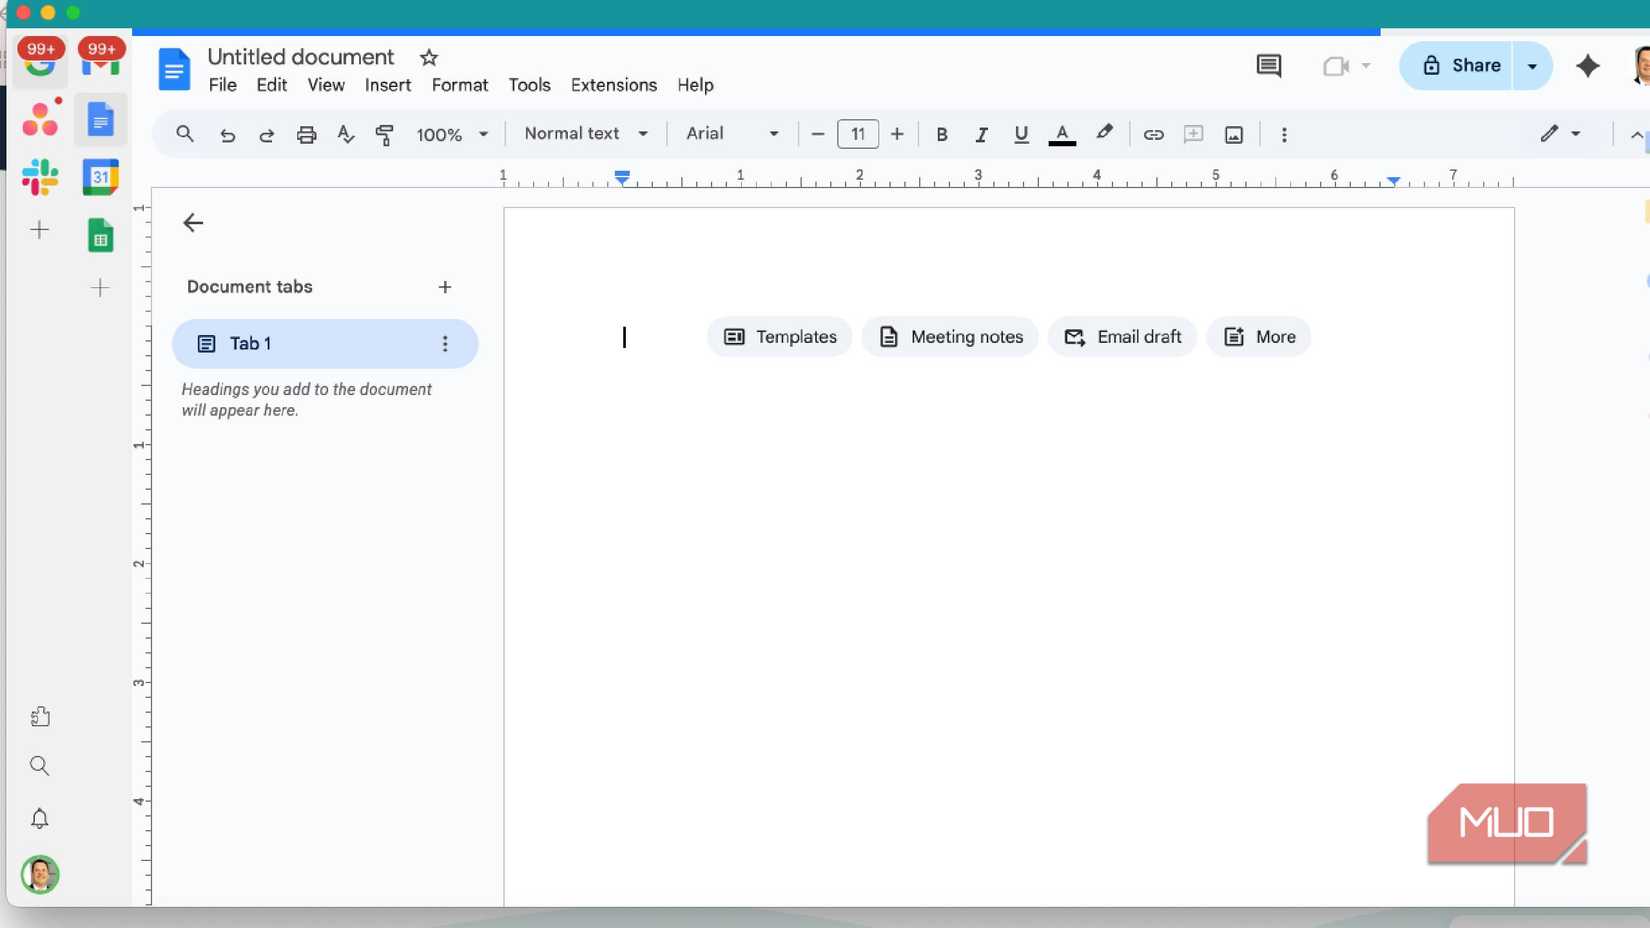Click the More chip
This screenshot has height=928, width=1650.
1259,337
